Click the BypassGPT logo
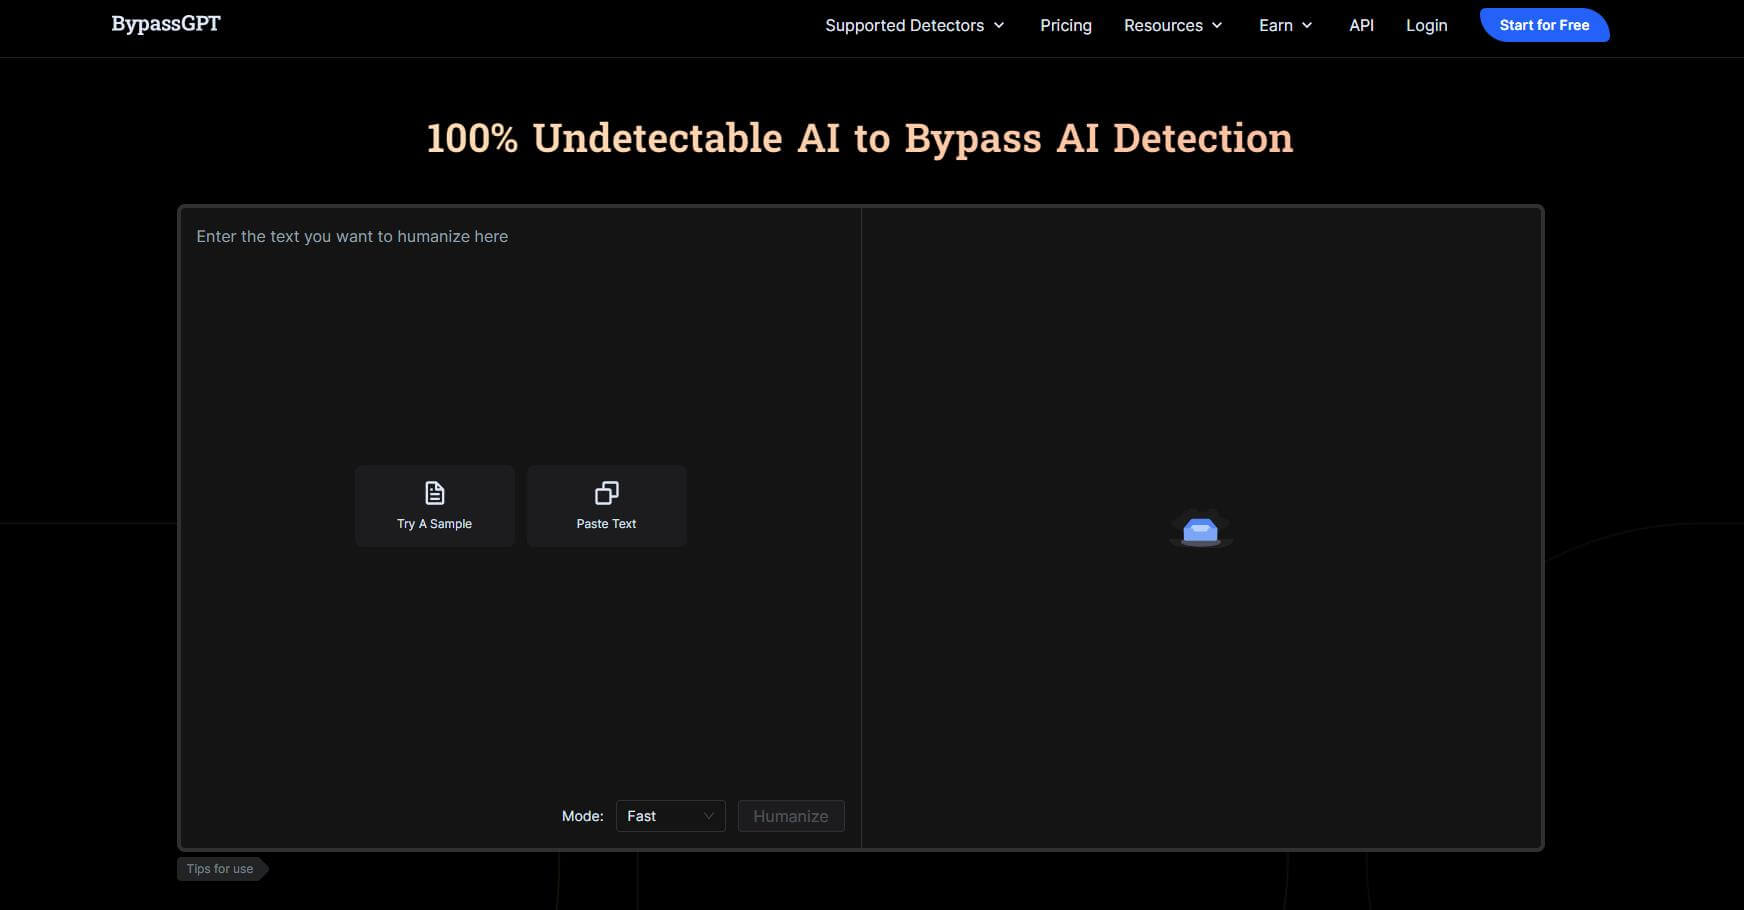This screenshot has width=1744, height=910. [x=166, y=23]
